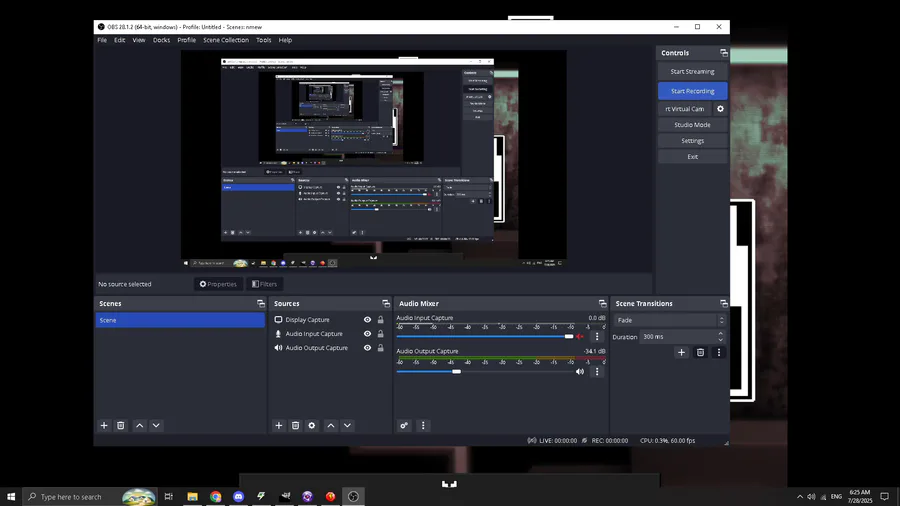Mute Audio Output Capture speaker icon

(580, 372)
